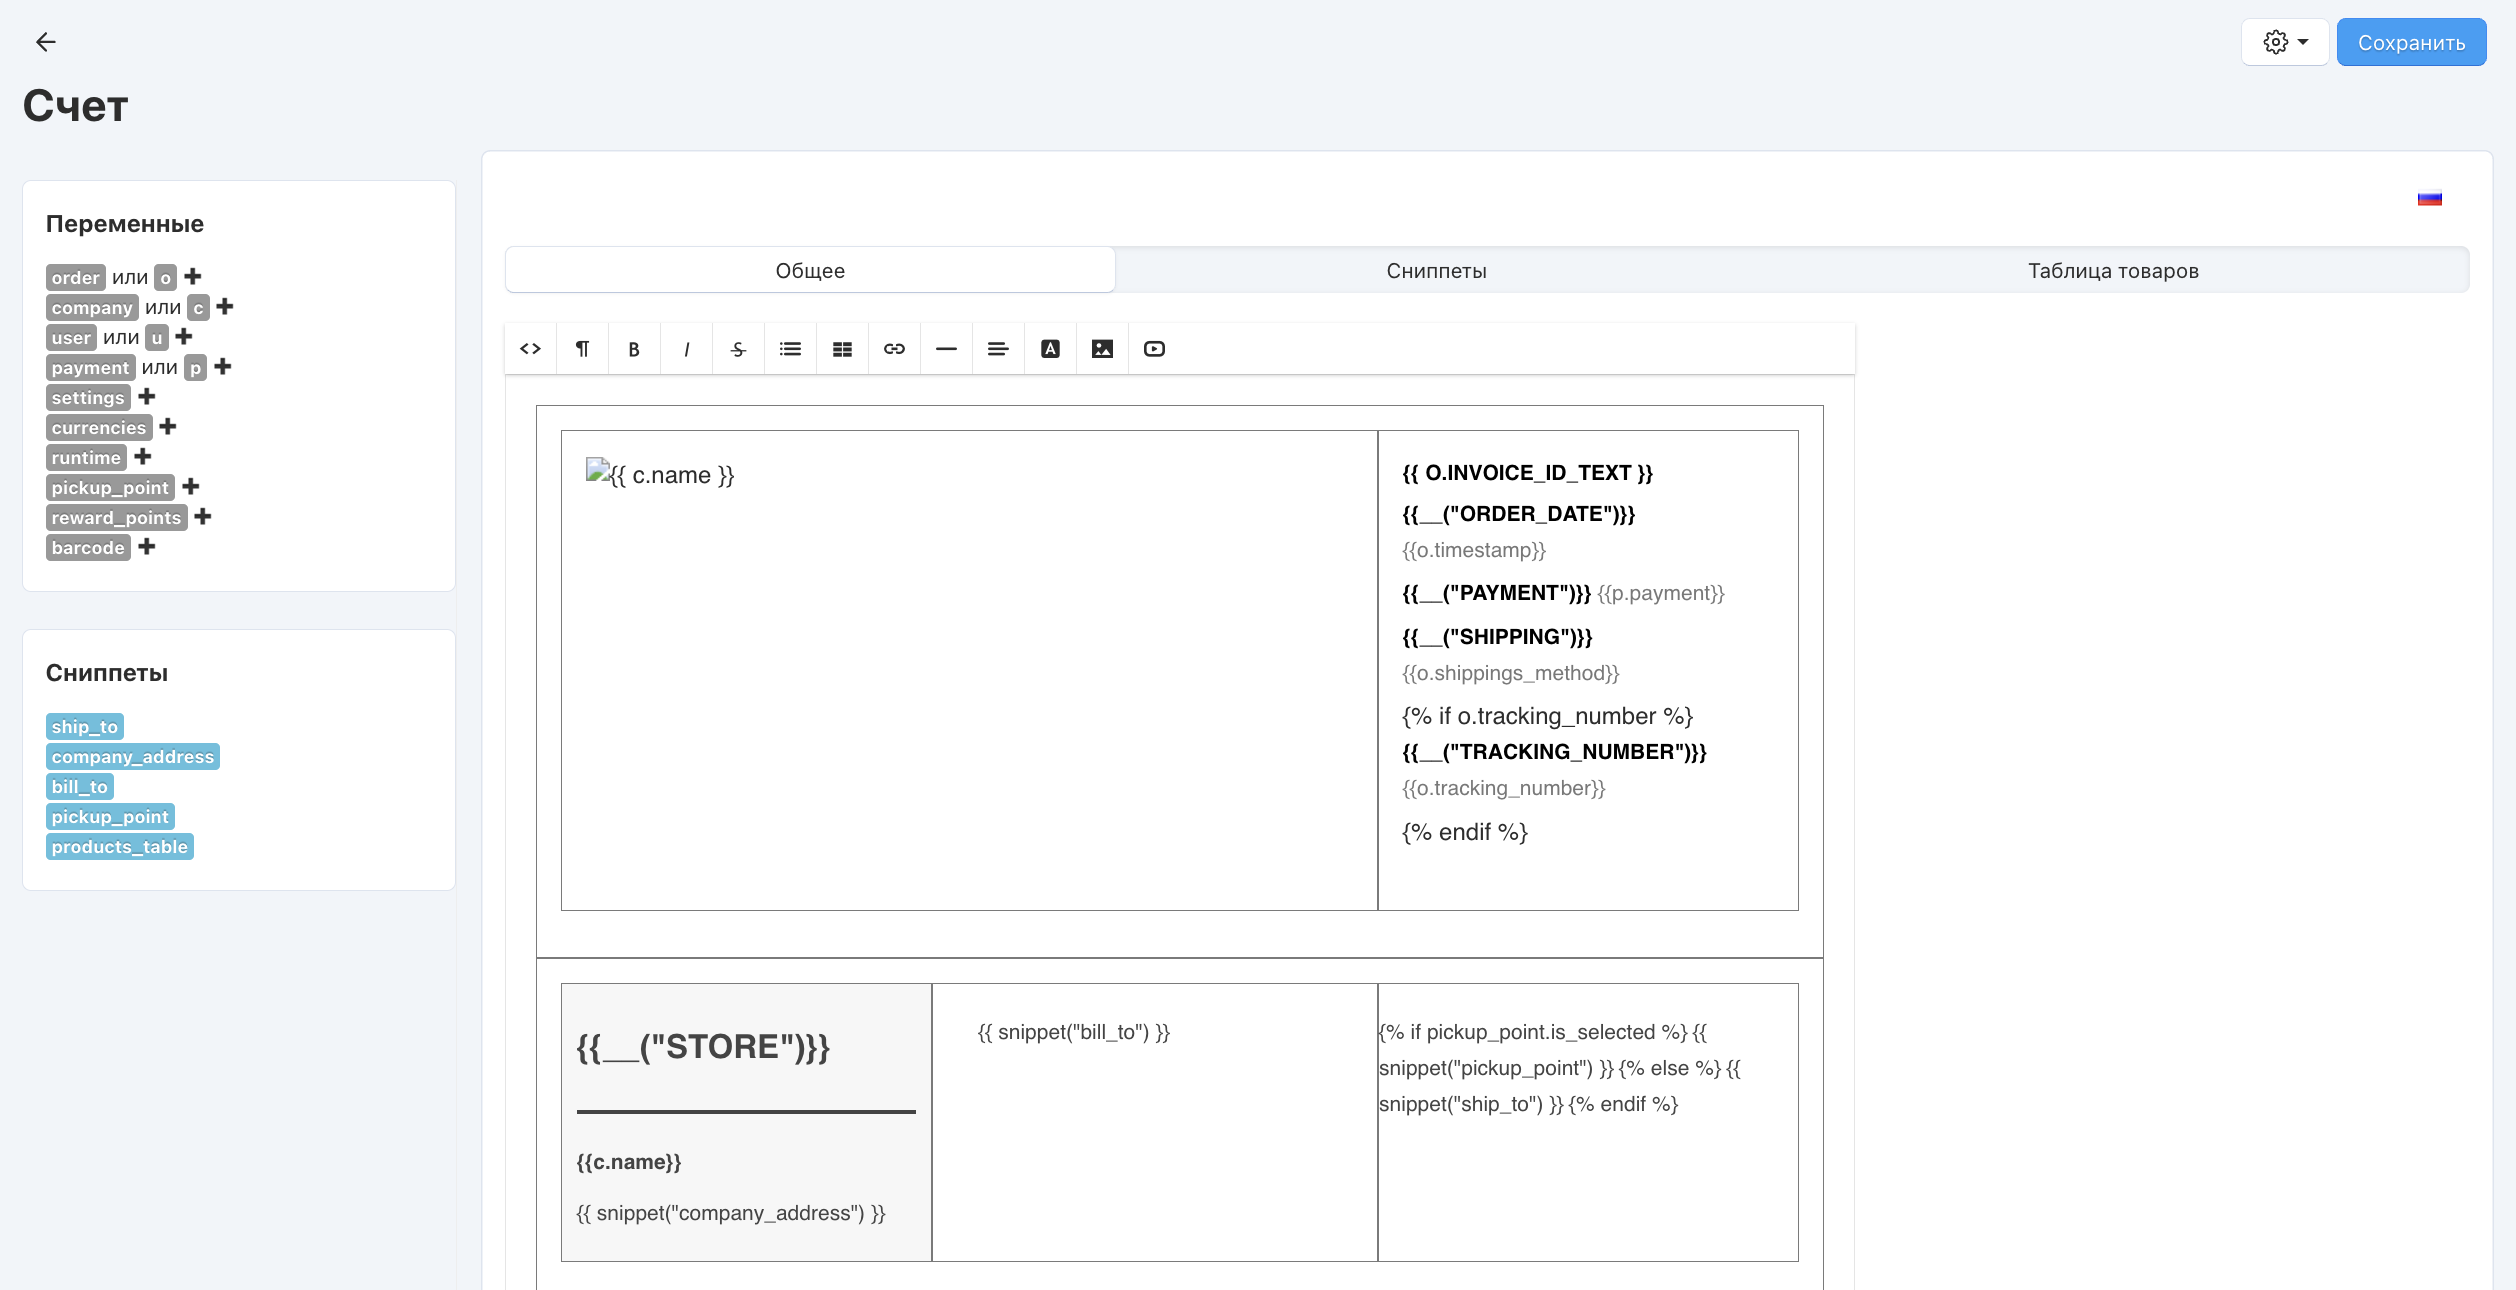Open the gear settings dropdown
This screenshot has height=1290, width=2516.
[2285, 42]
